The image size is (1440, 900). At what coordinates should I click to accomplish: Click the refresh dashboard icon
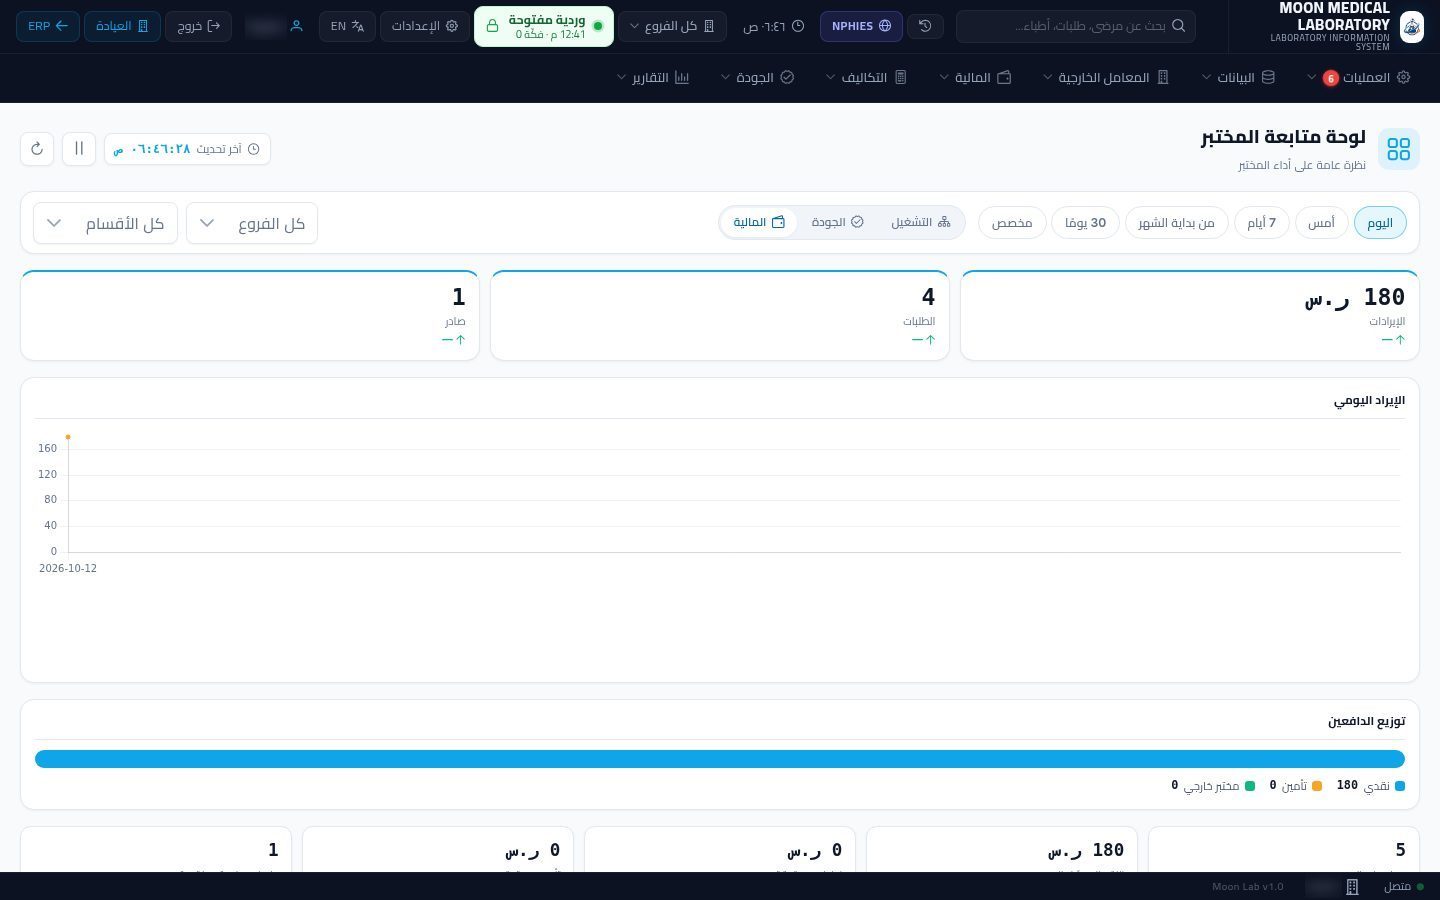click(37, 149)
